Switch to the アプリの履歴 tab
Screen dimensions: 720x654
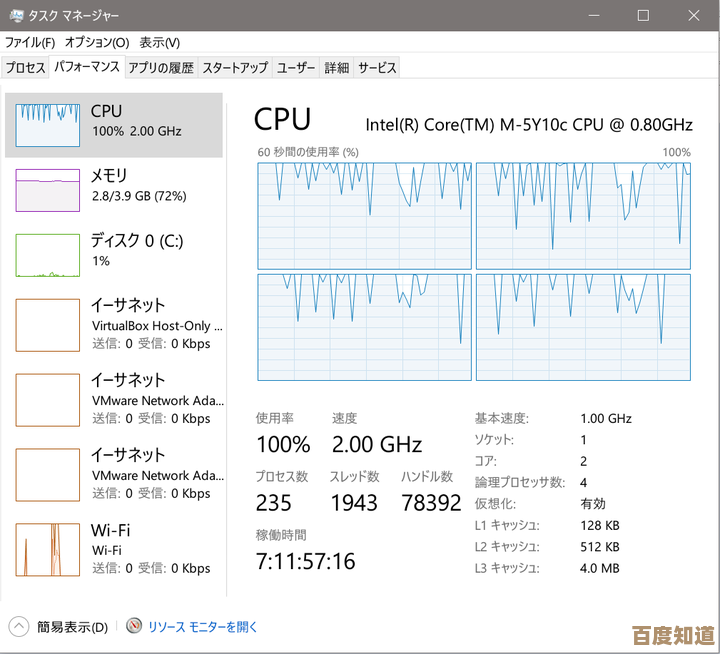point(161,68)
